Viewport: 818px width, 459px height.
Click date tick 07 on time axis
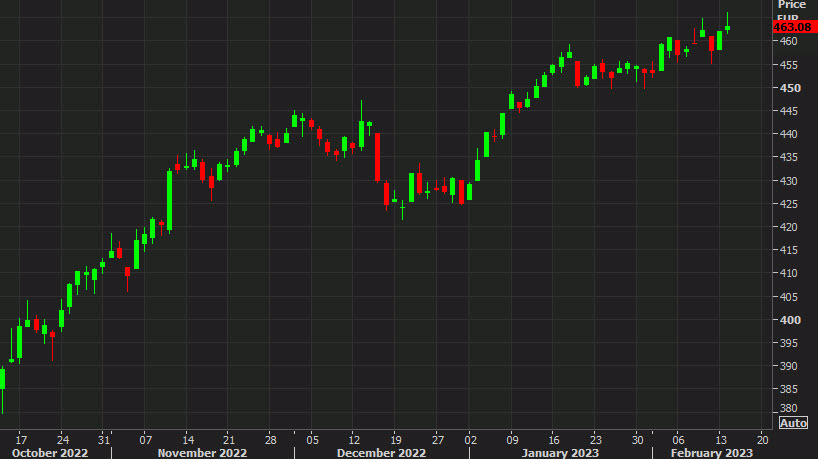(146, 440)
